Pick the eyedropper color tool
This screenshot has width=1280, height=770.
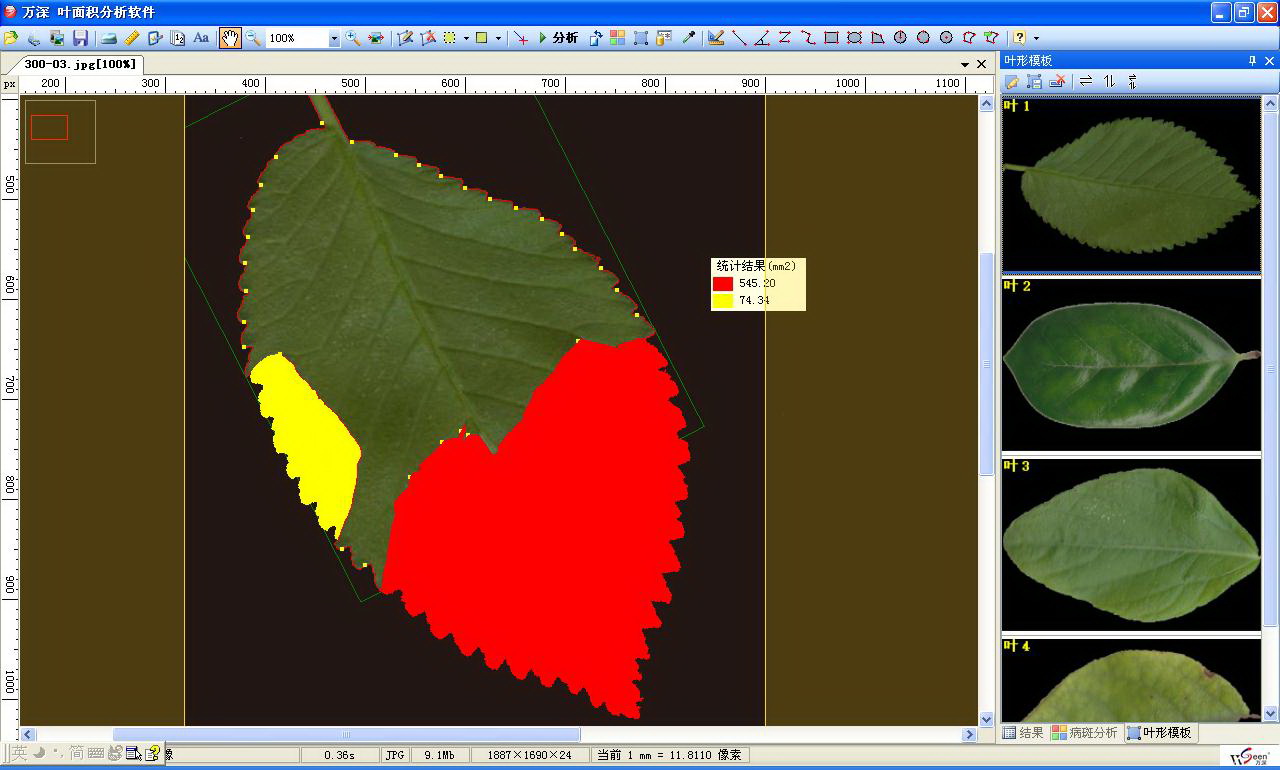[x=689, y=38]
